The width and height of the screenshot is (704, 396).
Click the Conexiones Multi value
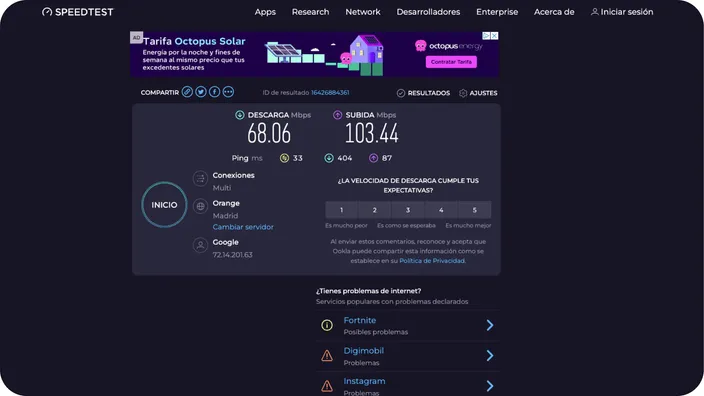pyautogui.click(x=222, y=188)
